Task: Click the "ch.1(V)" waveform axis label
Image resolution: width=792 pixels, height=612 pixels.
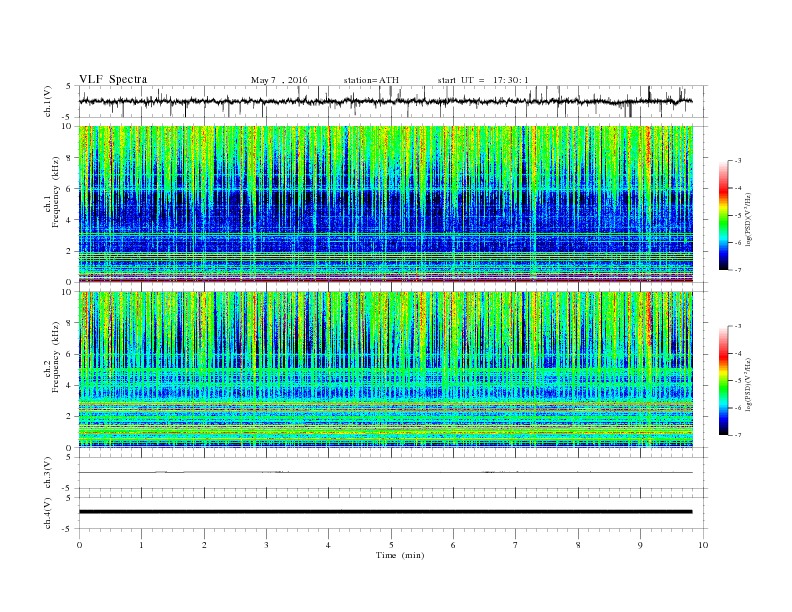Action: pos(48,102)
